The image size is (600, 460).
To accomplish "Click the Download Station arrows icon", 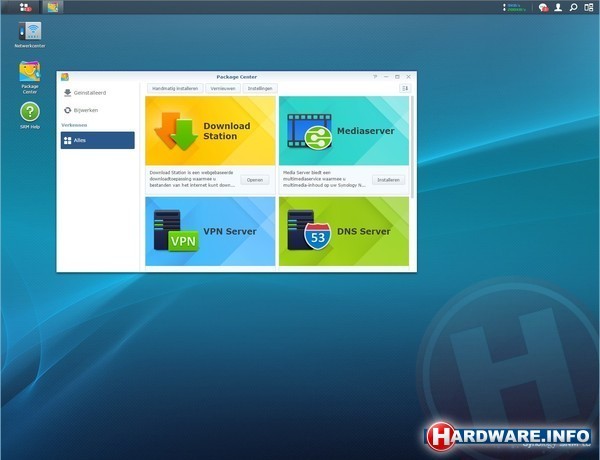I will 176,131.
